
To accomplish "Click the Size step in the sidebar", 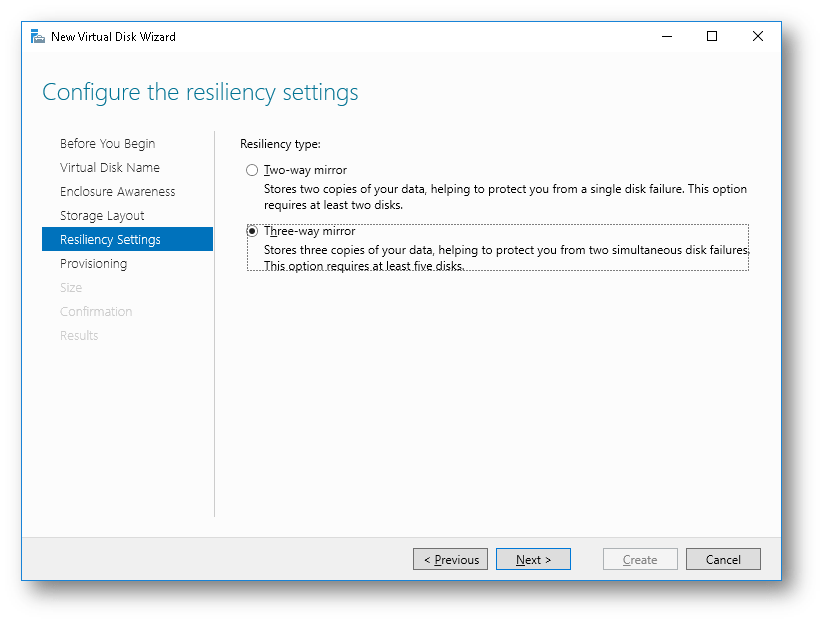I will 71,287.
